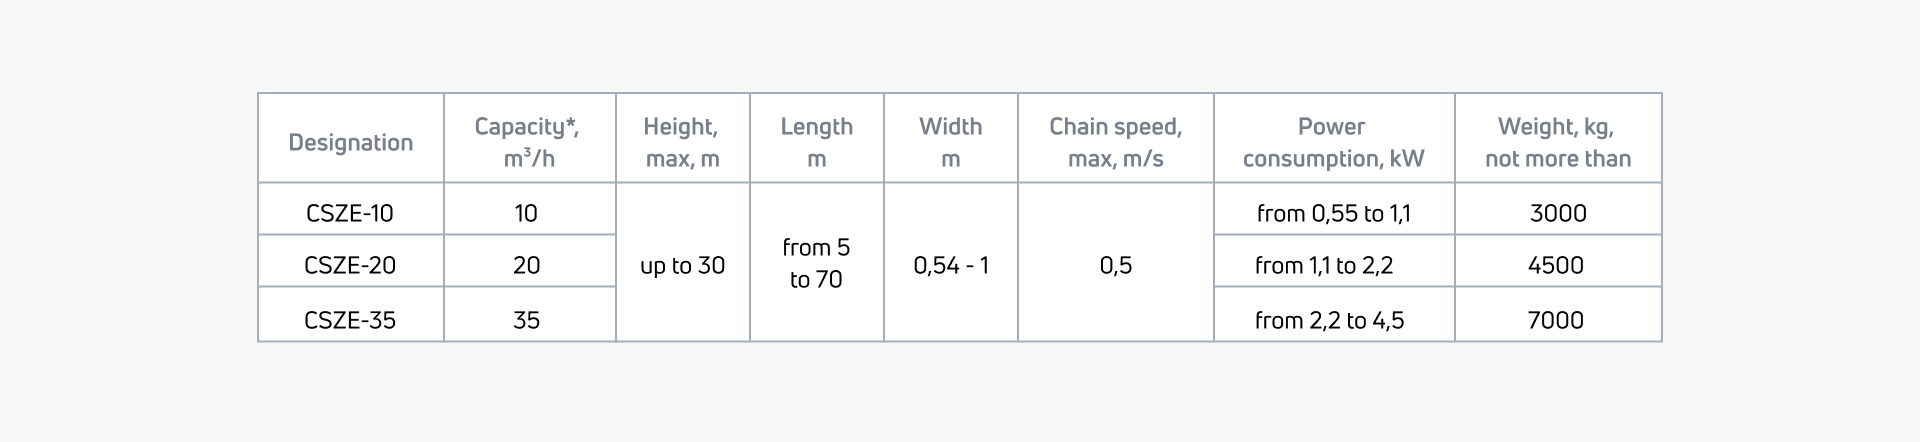
Task: Select the 7000 weight value cell
Action: coord(1556,320)
